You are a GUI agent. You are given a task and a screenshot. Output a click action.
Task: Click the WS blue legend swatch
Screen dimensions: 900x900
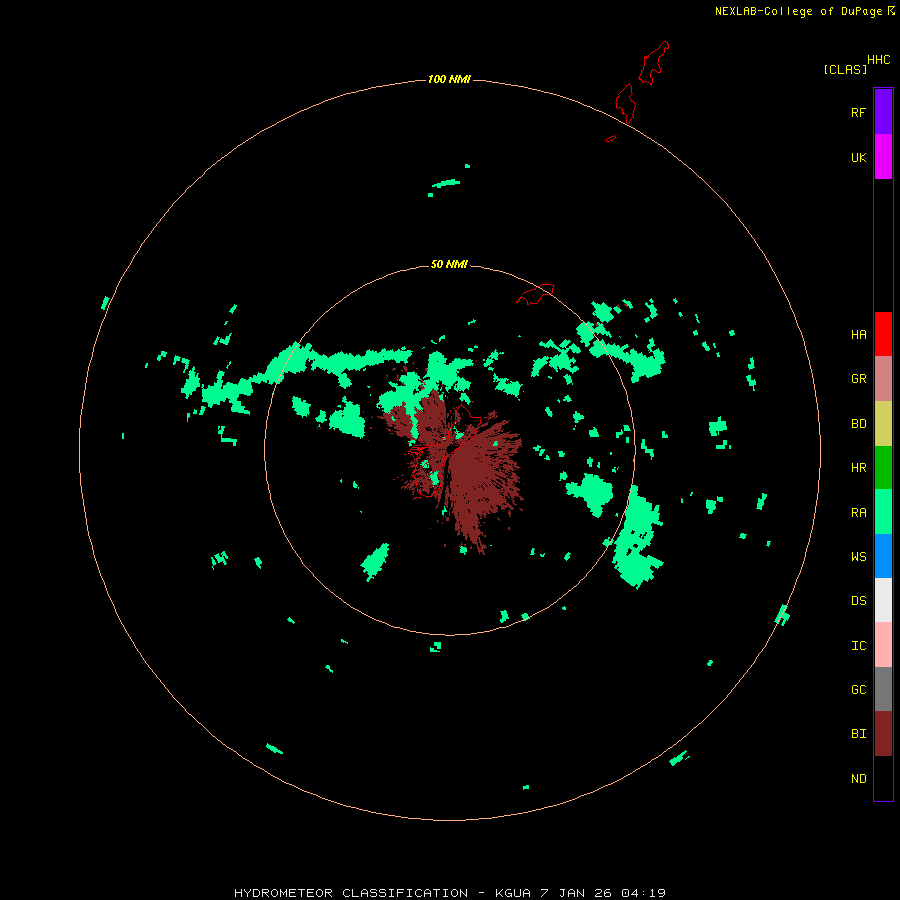883,556
